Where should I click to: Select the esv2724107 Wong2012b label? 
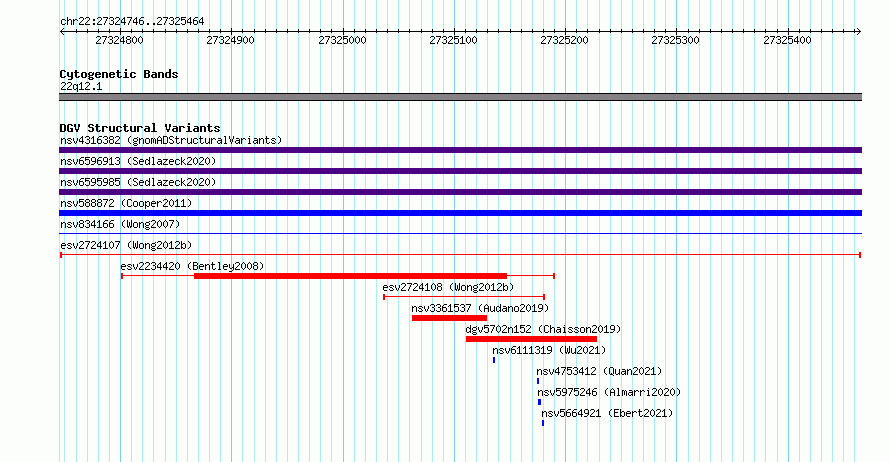coord(126,245)
